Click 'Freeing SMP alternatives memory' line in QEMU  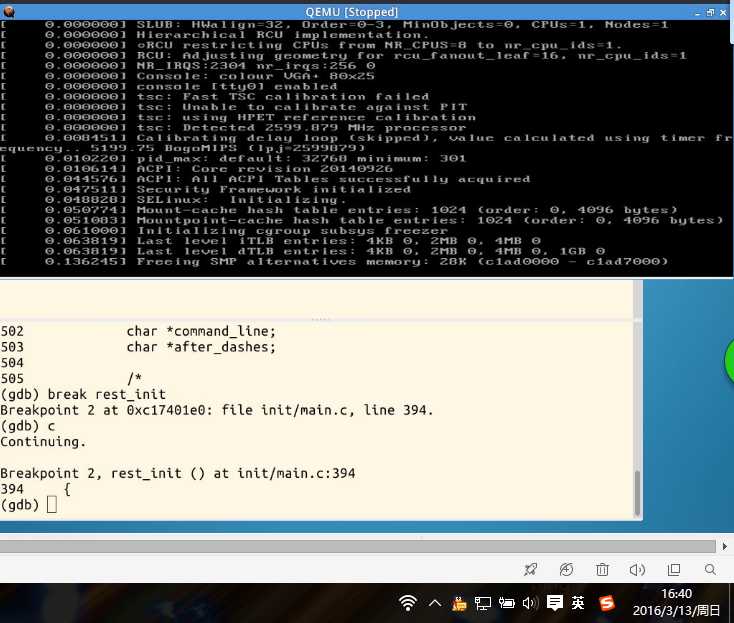[x=402, y=262]
